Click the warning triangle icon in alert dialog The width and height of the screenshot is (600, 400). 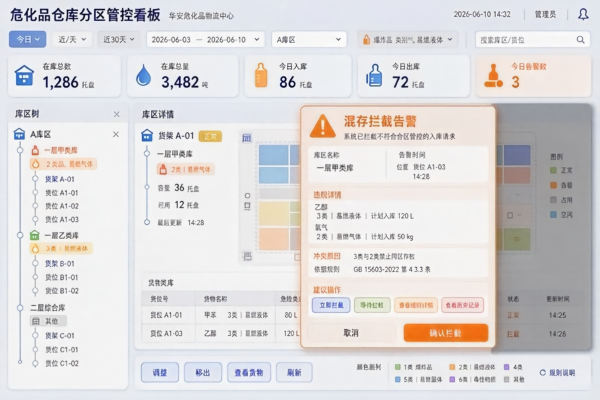(x=323, y=126)
